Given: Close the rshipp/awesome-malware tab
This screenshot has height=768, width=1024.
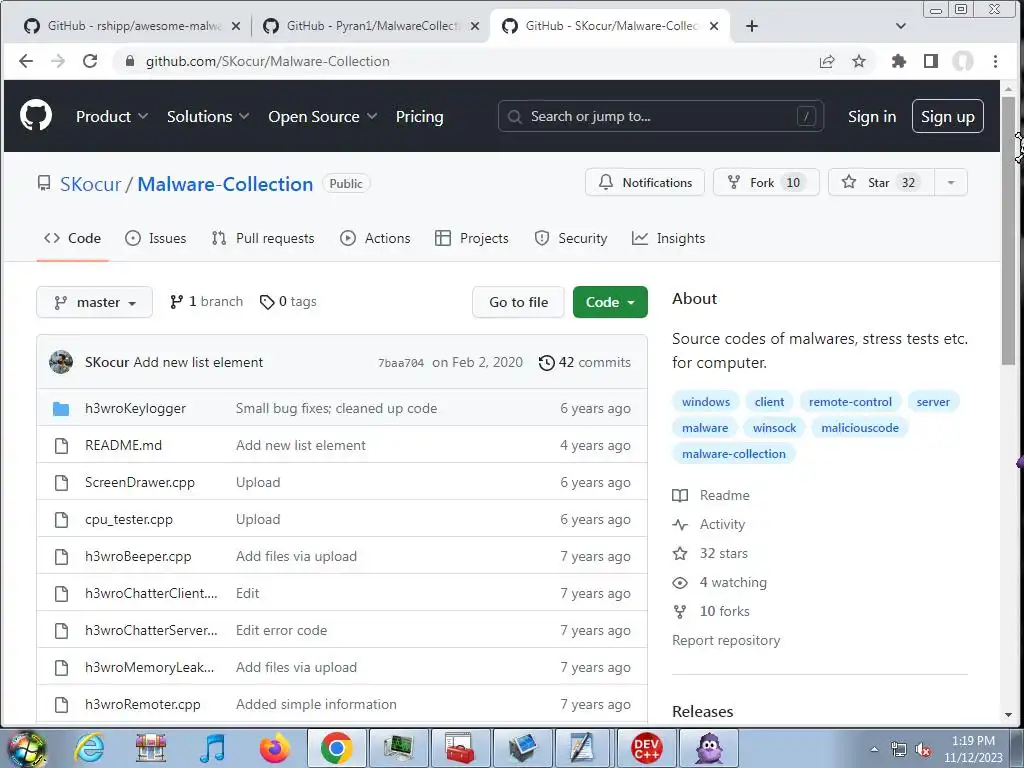Looking at the screenshot, I should [x=236, y=26].
